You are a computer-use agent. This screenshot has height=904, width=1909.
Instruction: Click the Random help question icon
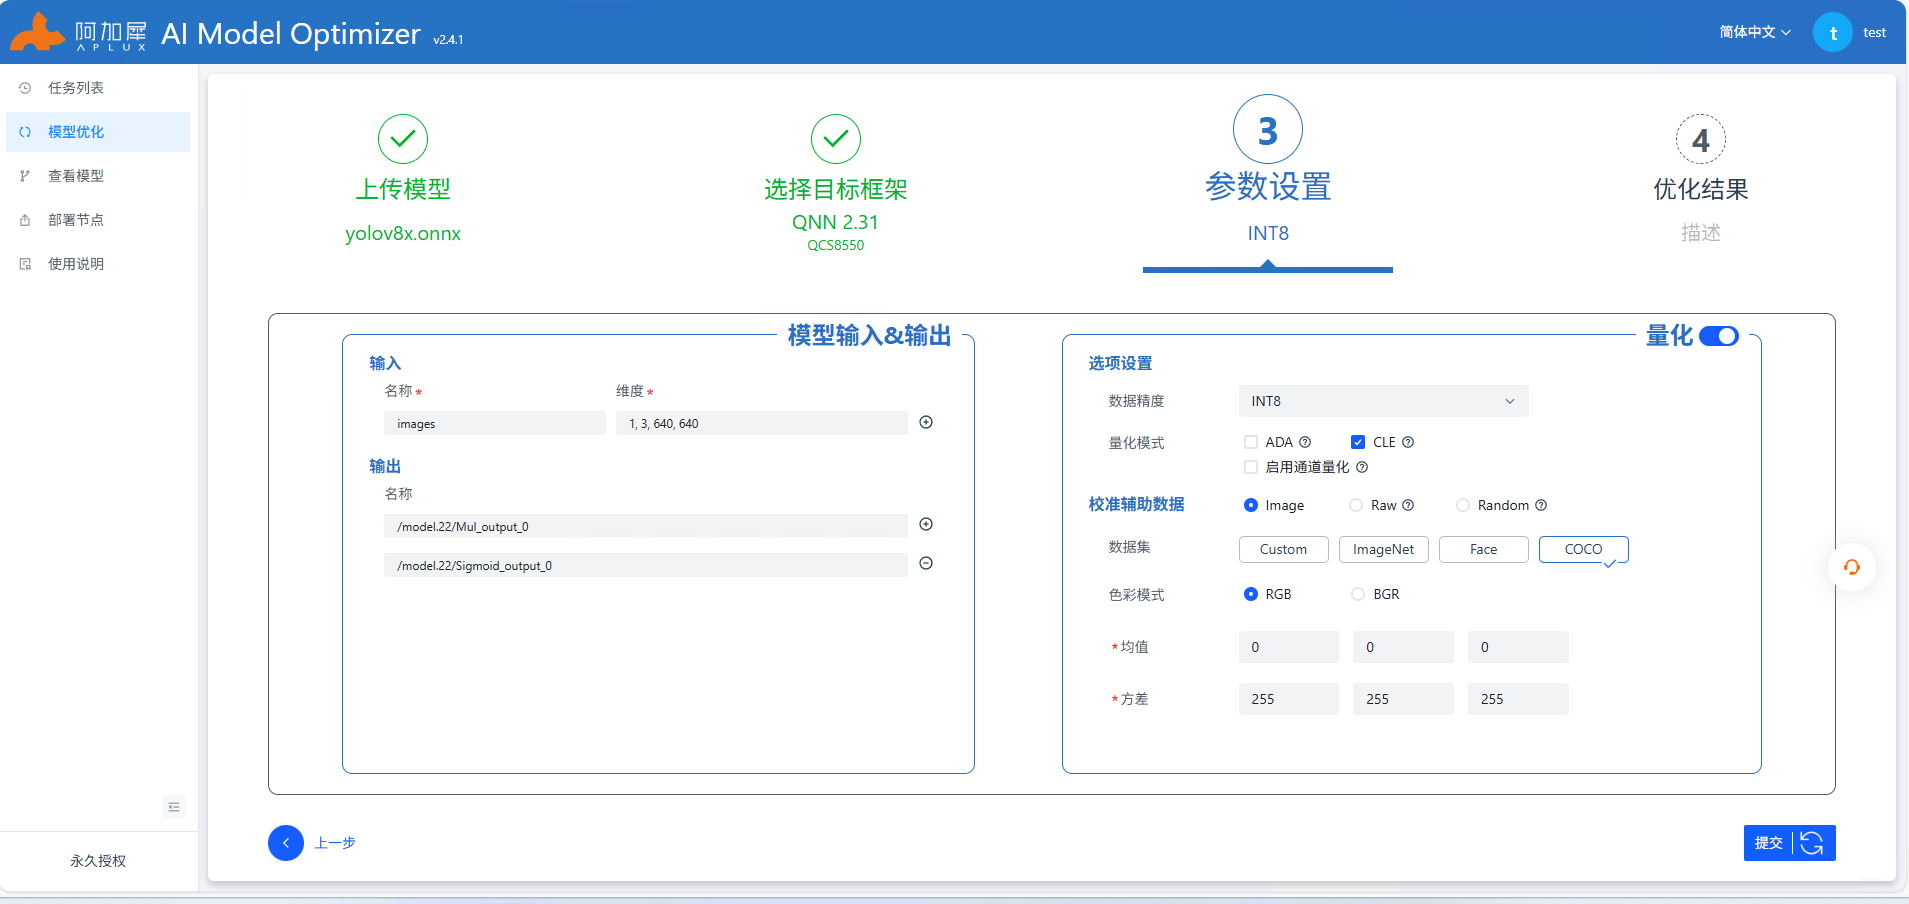1541,505
